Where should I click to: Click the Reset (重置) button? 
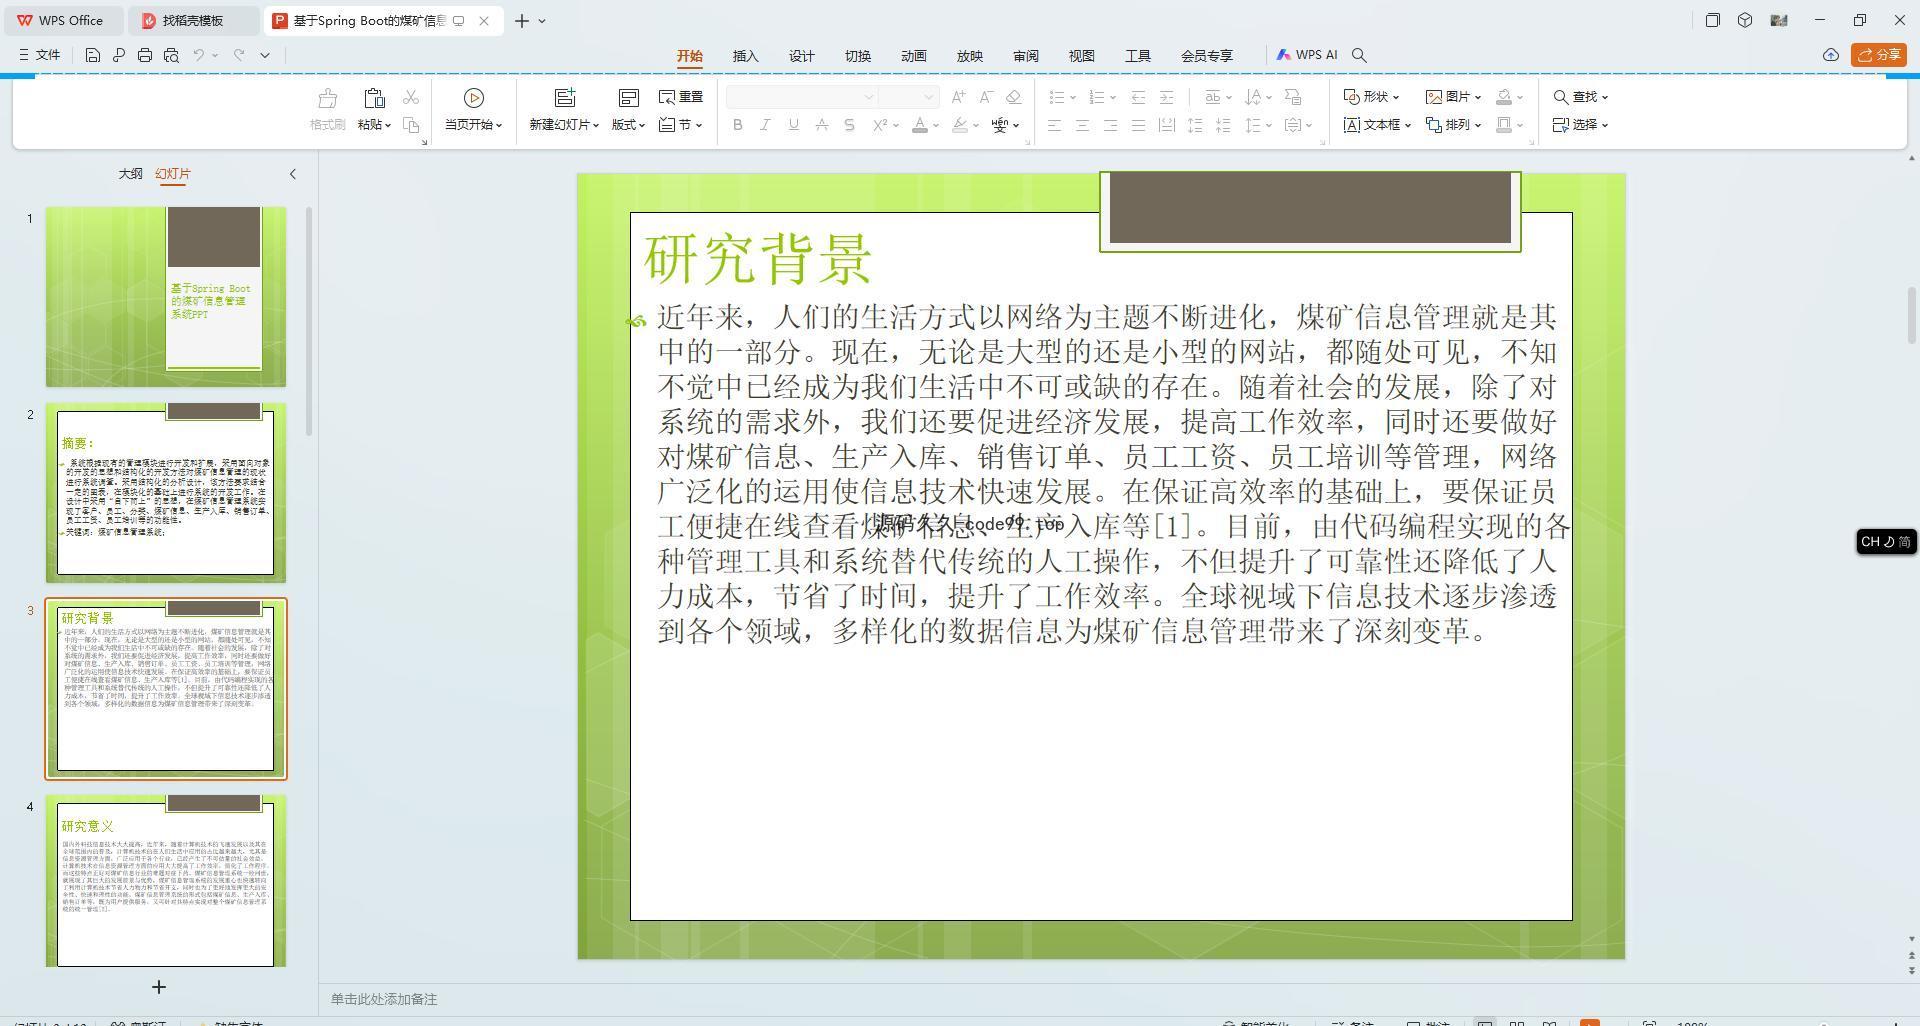pos(681,97)
